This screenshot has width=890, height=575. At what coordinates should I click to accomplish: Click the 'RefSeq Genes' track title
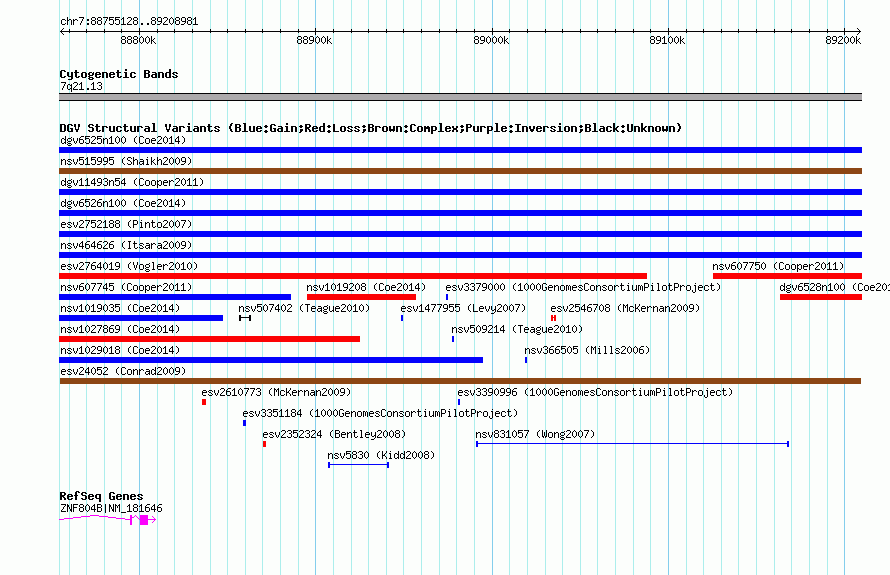(x=101, y=496)
